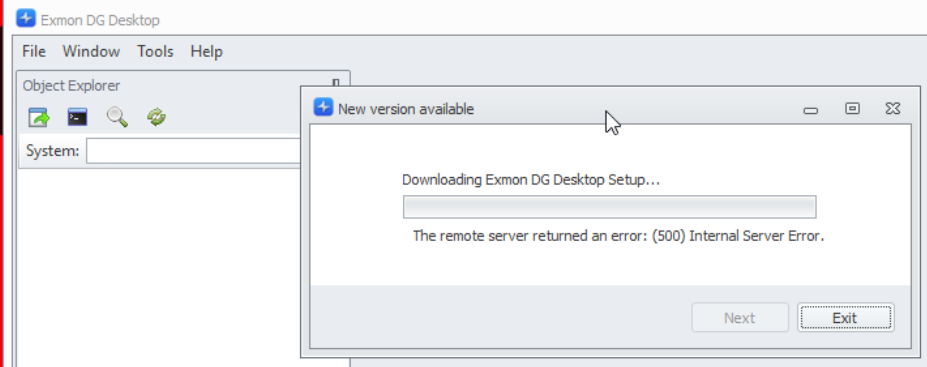Screen dimensions: 927x367
Task: Click the Object Explorer panel header
Action: coord(184,86)
